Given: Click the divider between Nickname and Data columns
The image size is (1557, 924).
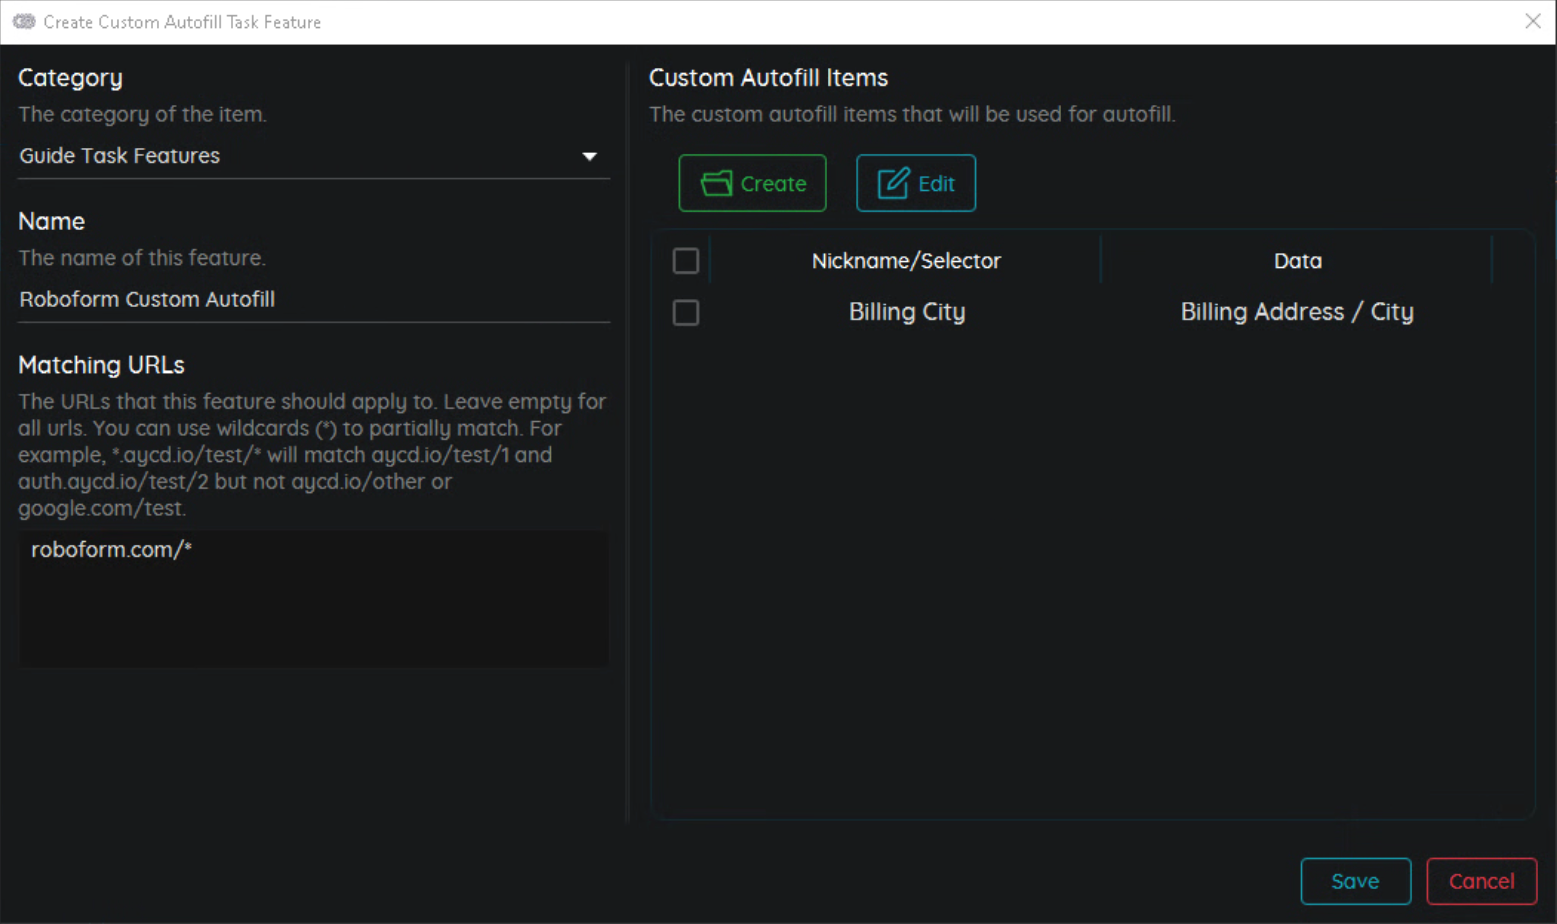Looking at the screenshot, I should click(x=1100, y=261).
